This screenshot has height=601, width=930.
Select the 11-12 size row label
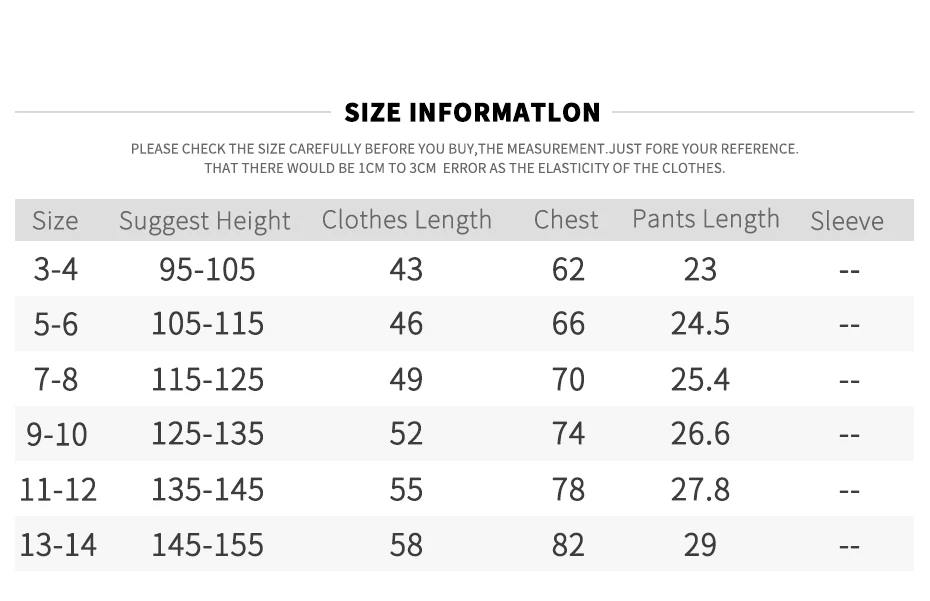[x=58, y=489]
